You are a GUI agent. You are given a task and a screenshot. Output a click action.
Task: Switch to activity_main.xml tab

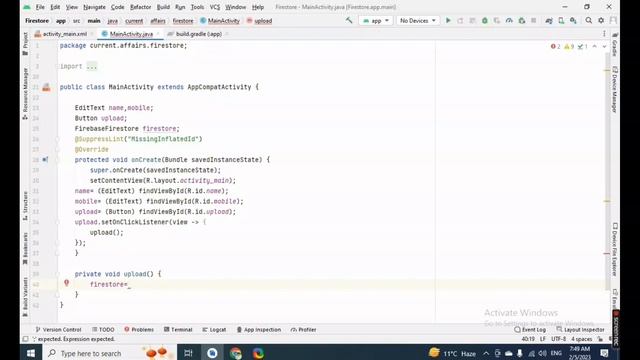tap(65, 34)
